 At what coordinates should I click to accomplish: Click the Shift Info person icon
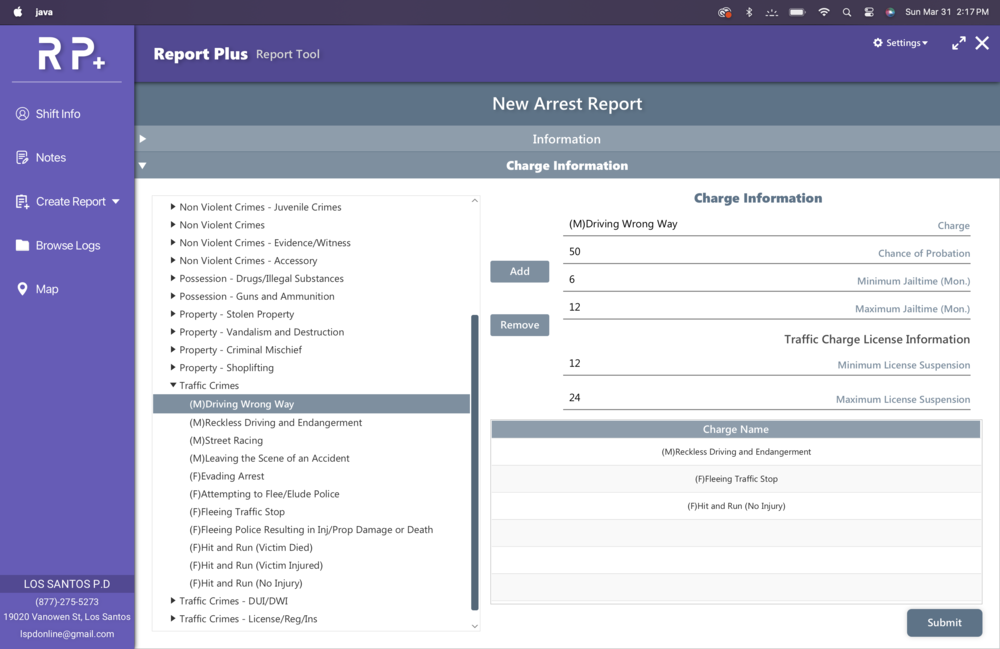point(22,114)
